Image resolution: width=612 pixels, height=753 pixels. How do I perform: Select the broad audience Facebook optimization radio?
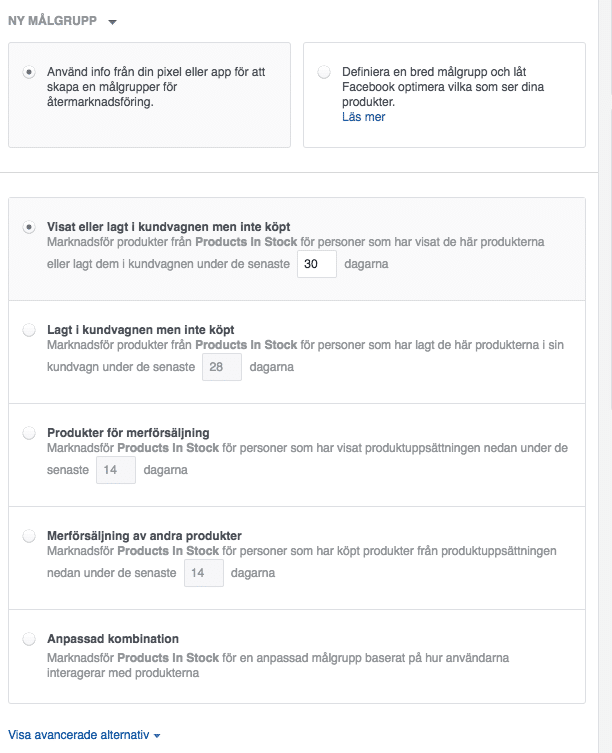[x=324, y=72]
